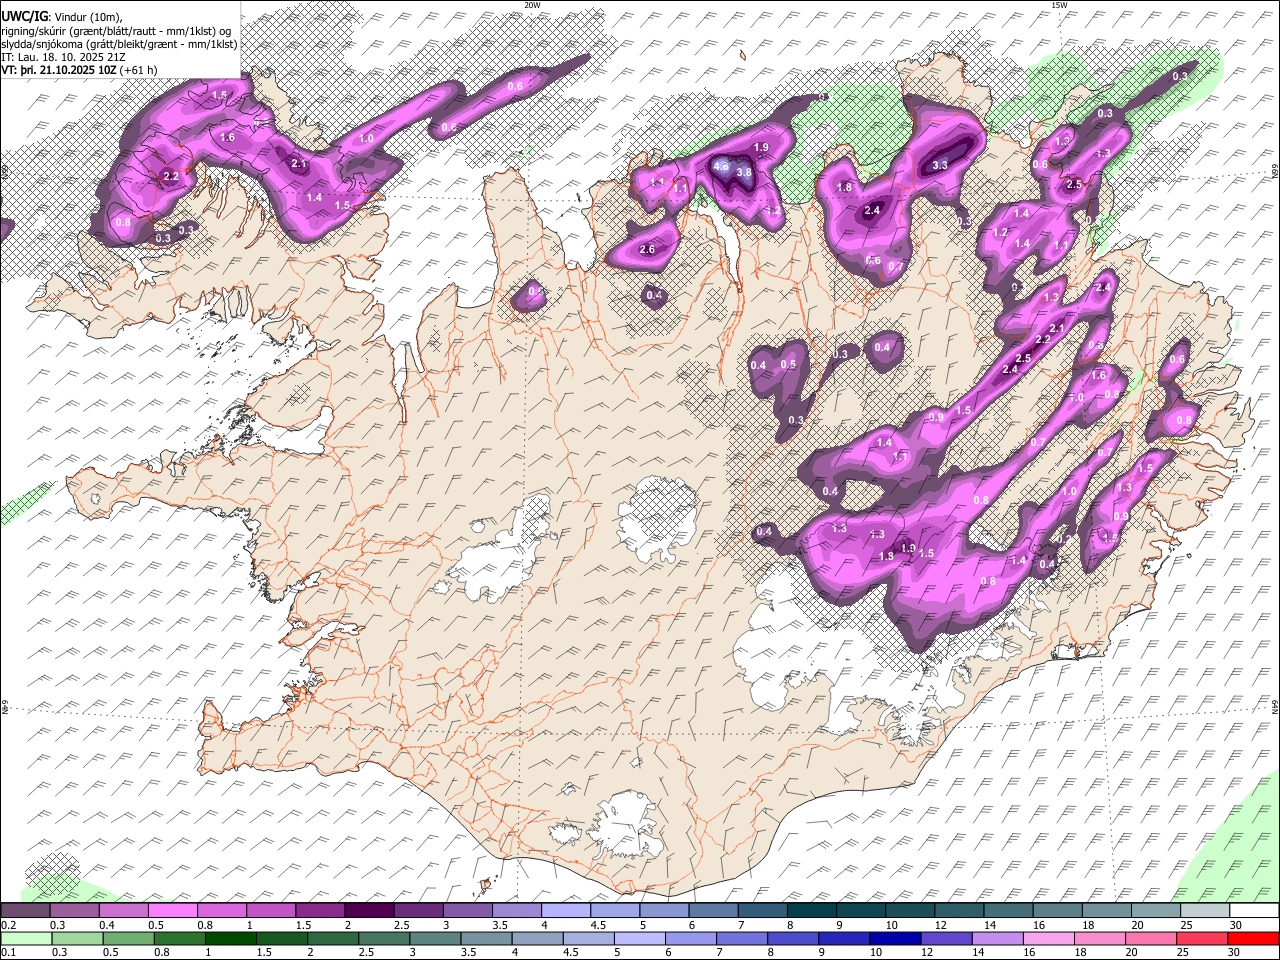Pick the deep blue swatch between 10 and 12 in lower row
The width and height of the screenshot is (1280, 960).
point(895,938)
